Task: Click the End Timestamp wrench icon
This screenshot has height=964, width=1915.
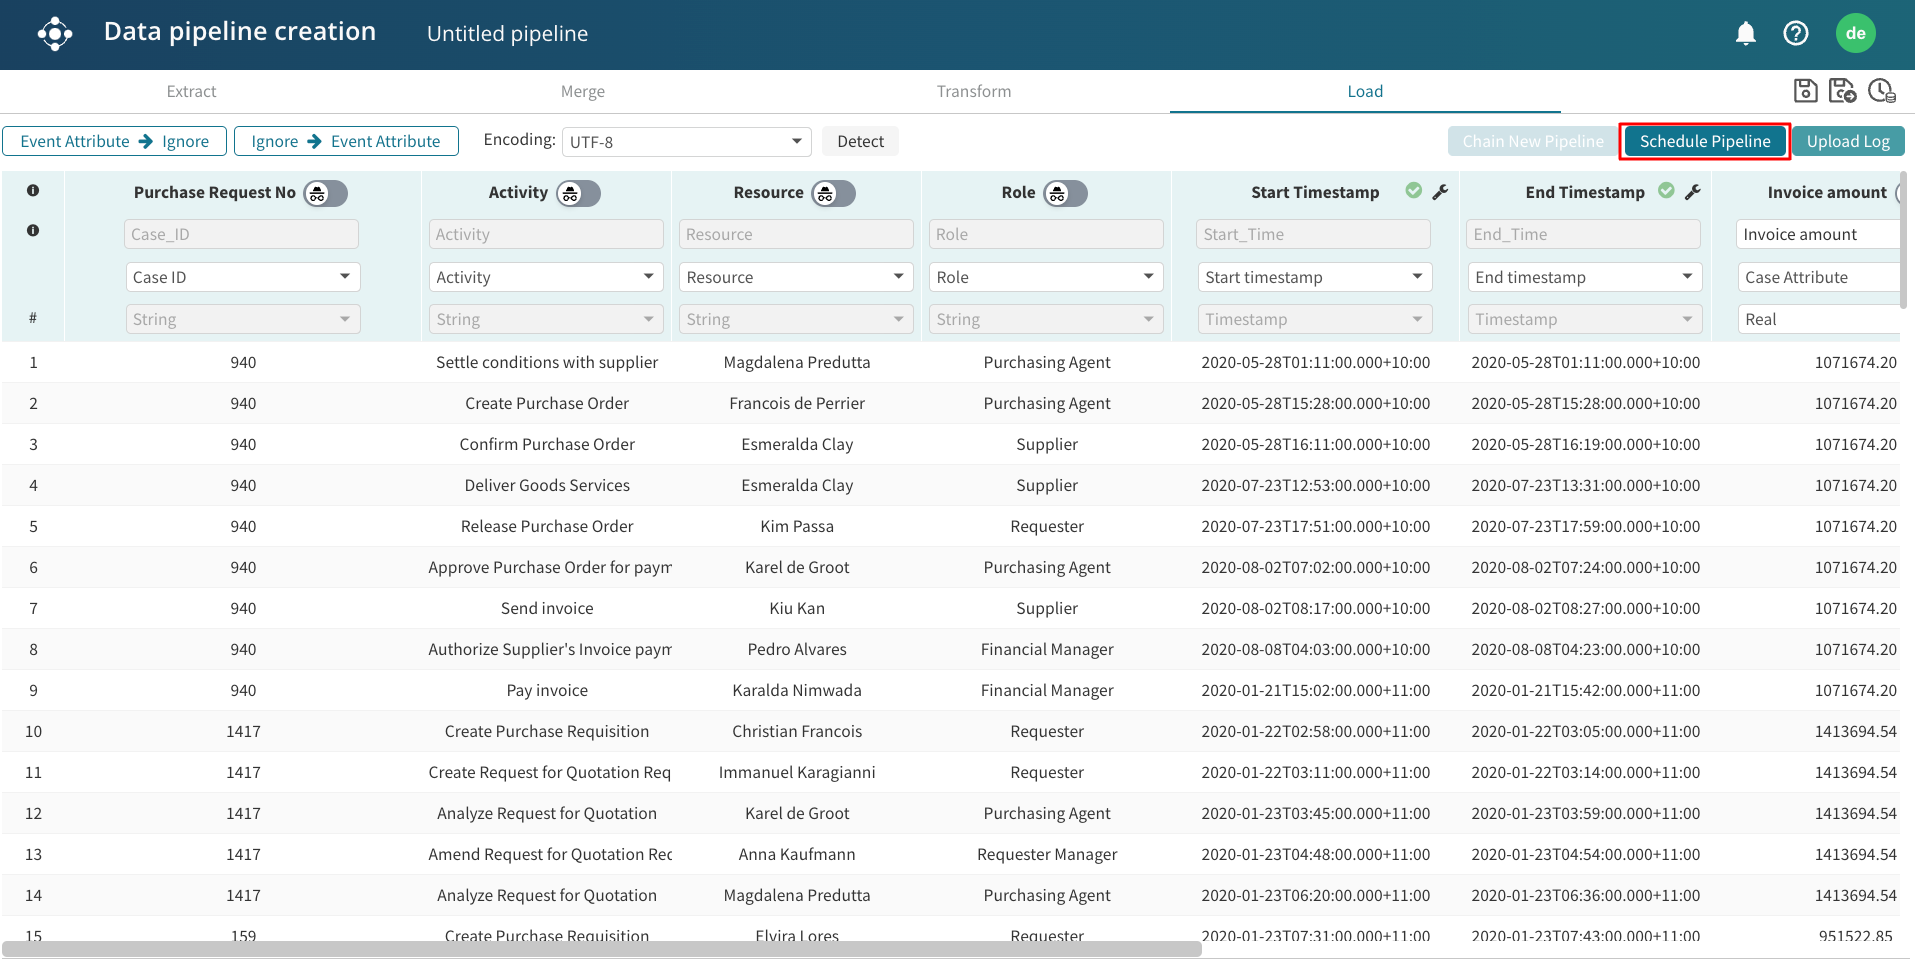Action: pyautogui.click(x=1692, y=192)
